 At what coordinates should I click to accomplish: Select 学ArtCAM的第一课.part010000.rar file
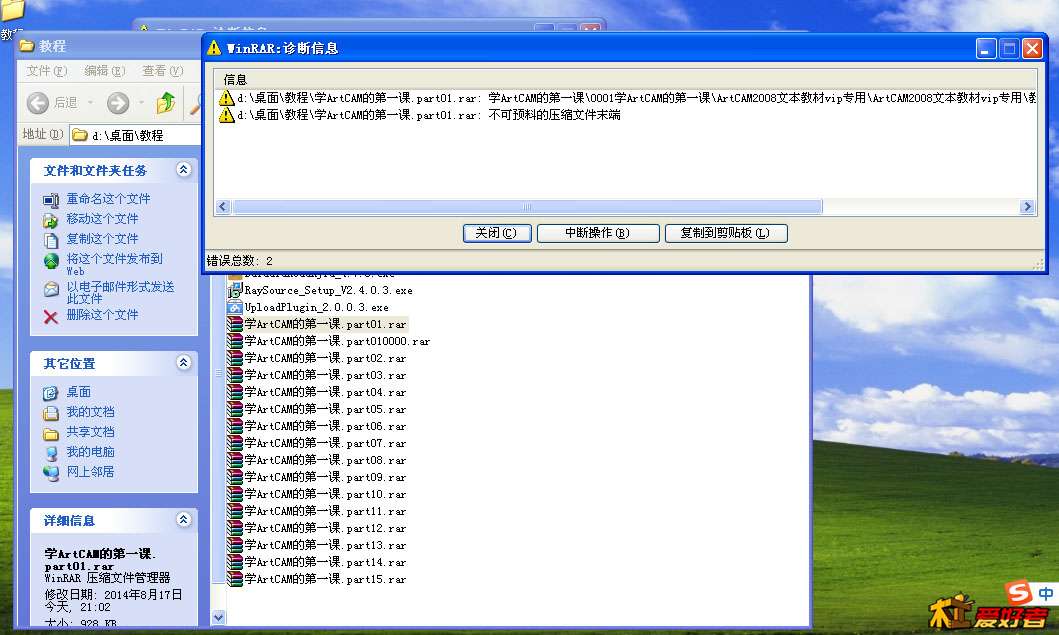pyautogui.click(x=329, y=341)
